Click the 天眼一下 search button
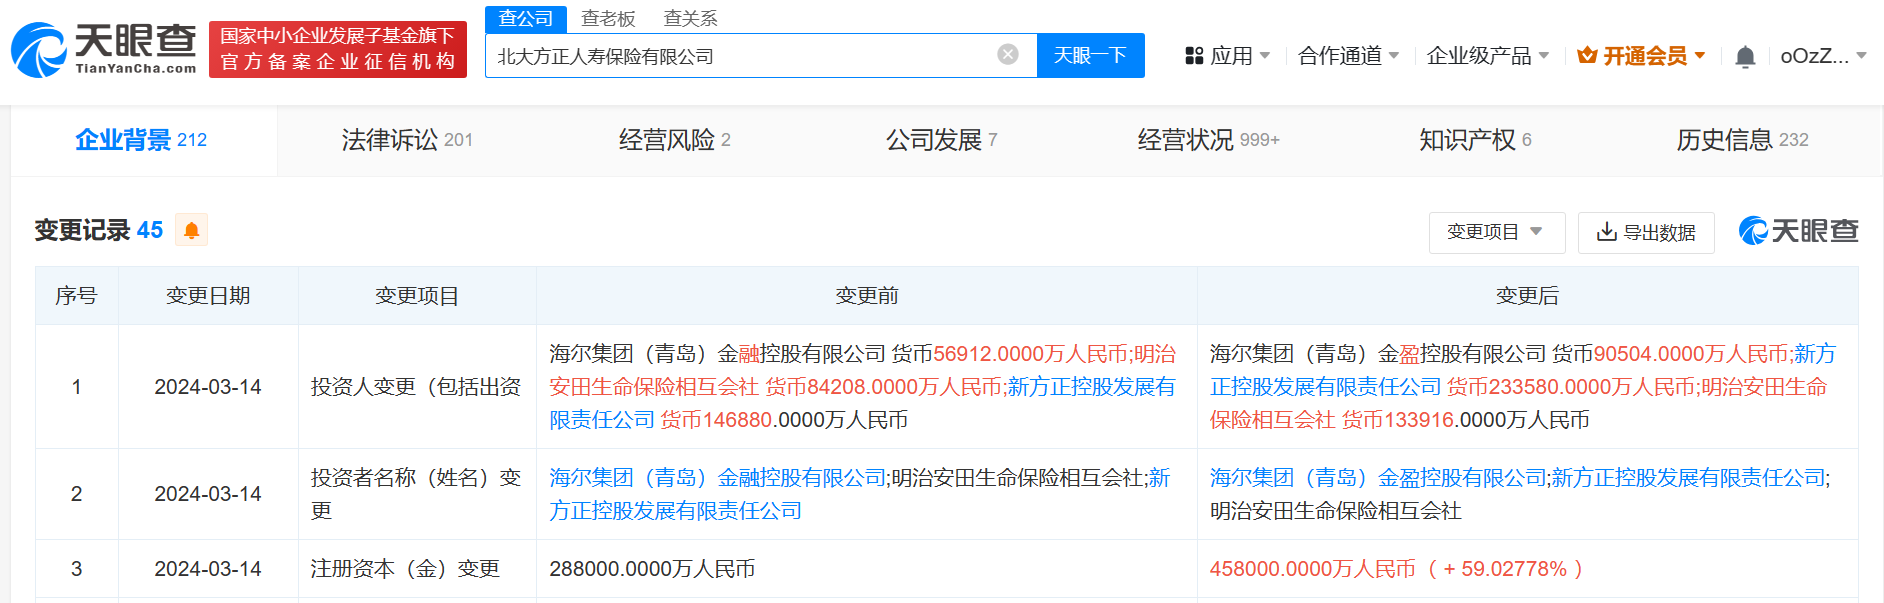 pos(1090,55)
